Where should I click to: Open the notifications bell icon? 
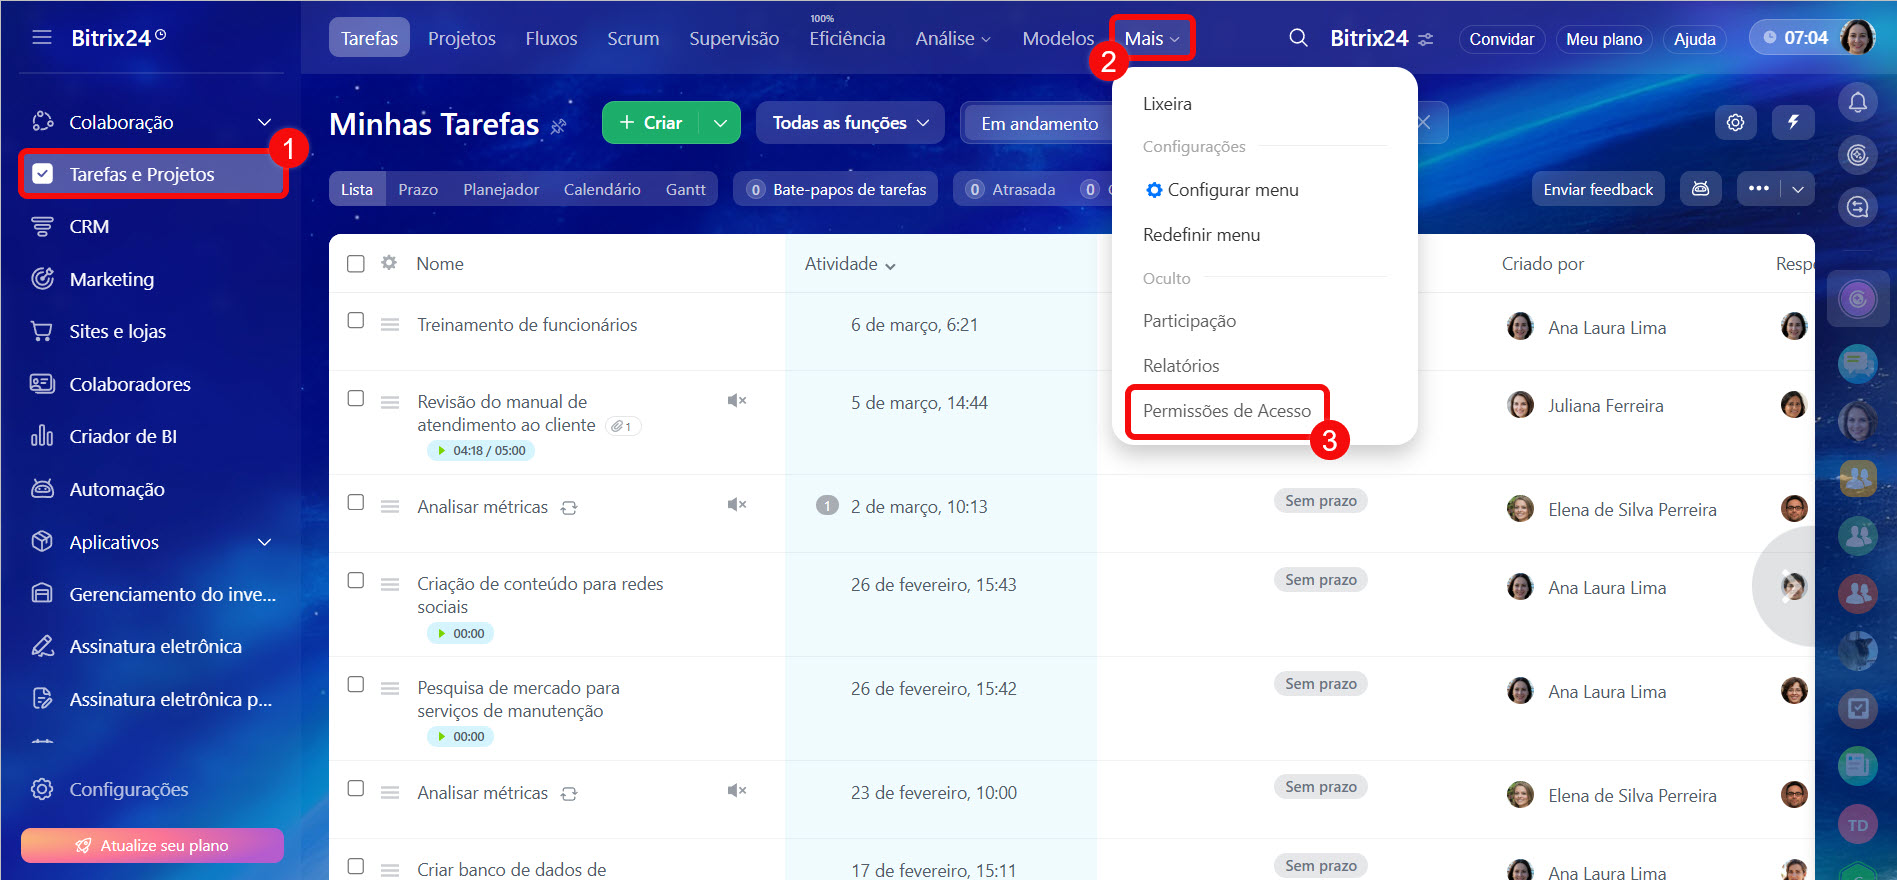pos(1857,102)
